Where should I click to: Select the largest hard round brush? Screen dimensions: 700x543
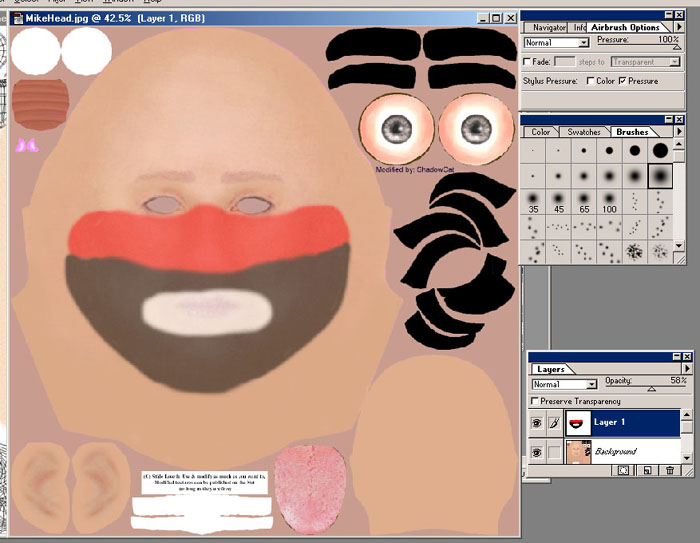pyautogui.click(x=660, y=151)
